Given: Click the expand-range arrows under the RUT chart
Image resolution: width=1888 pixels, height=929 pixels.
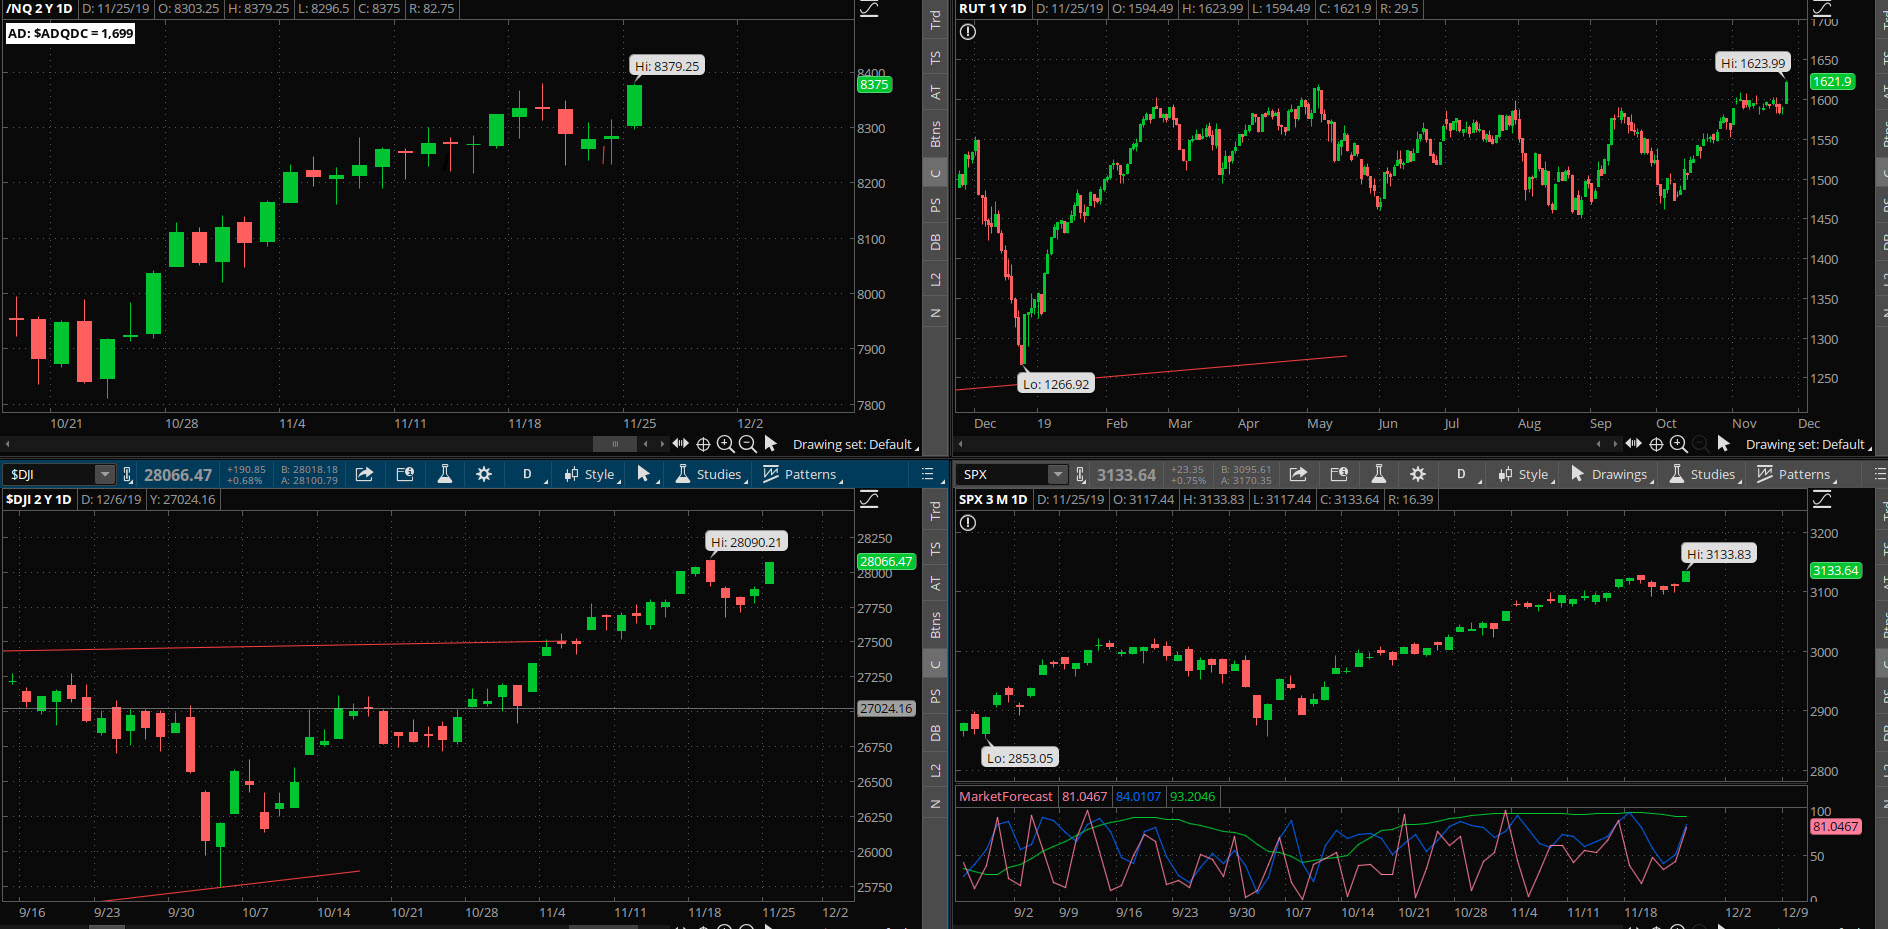Looking at the screenshot, I should [1634, 443].
